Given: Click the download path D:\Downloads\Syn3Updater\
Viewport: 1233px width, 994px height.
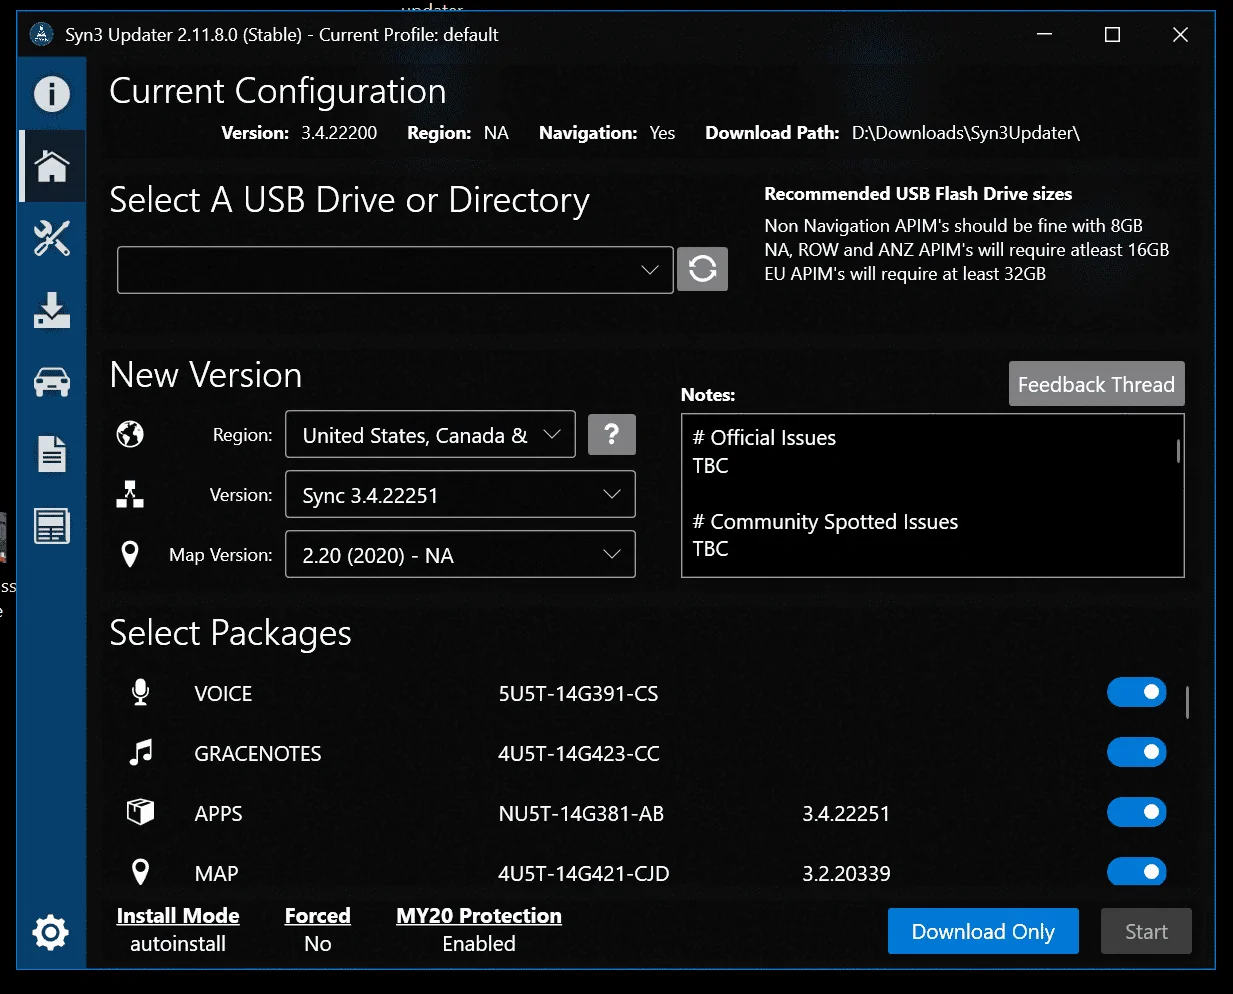Looking at the screenshot, I should [966, 133].
